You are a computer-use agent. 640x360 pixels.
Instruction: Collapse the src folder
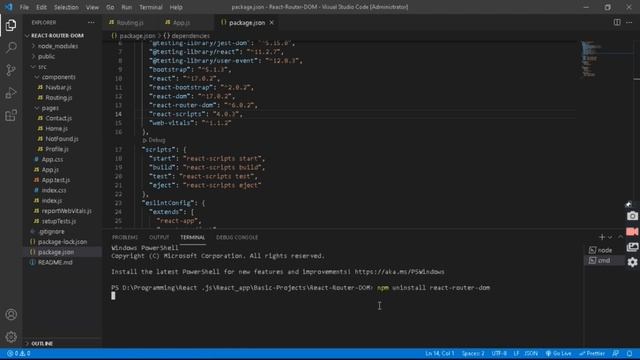click(42, 67)
